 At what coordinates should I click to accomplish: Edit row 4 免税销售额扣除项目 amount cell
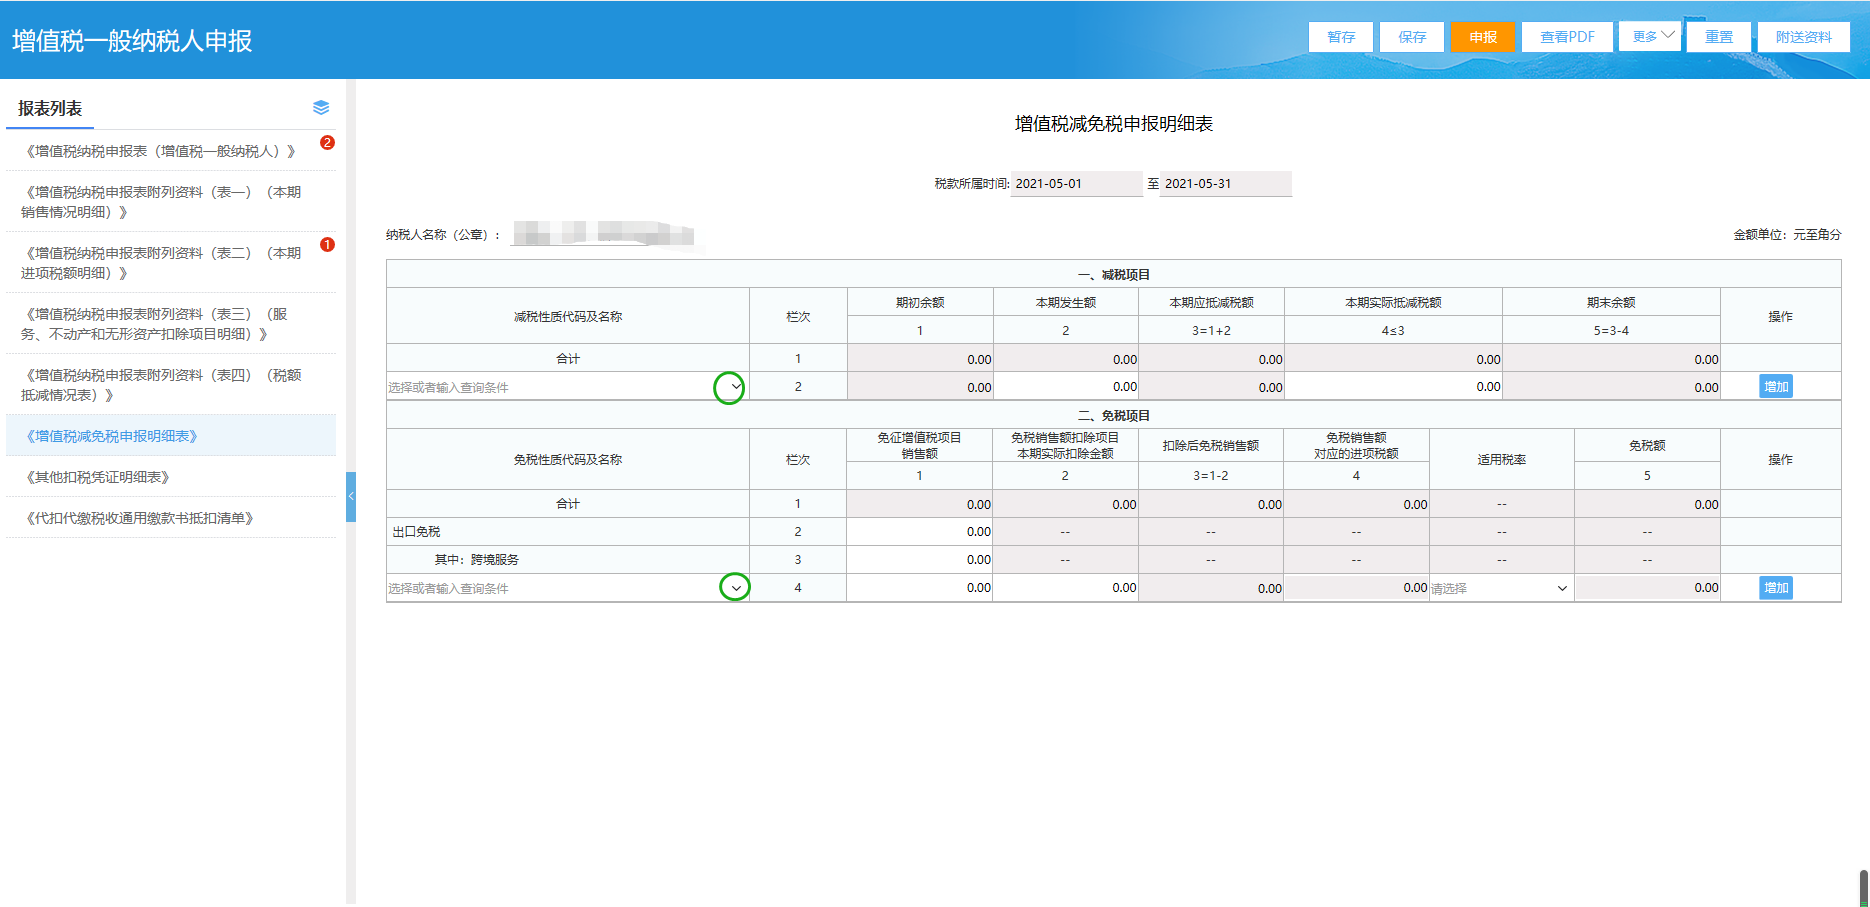[x=1065, y=587]
